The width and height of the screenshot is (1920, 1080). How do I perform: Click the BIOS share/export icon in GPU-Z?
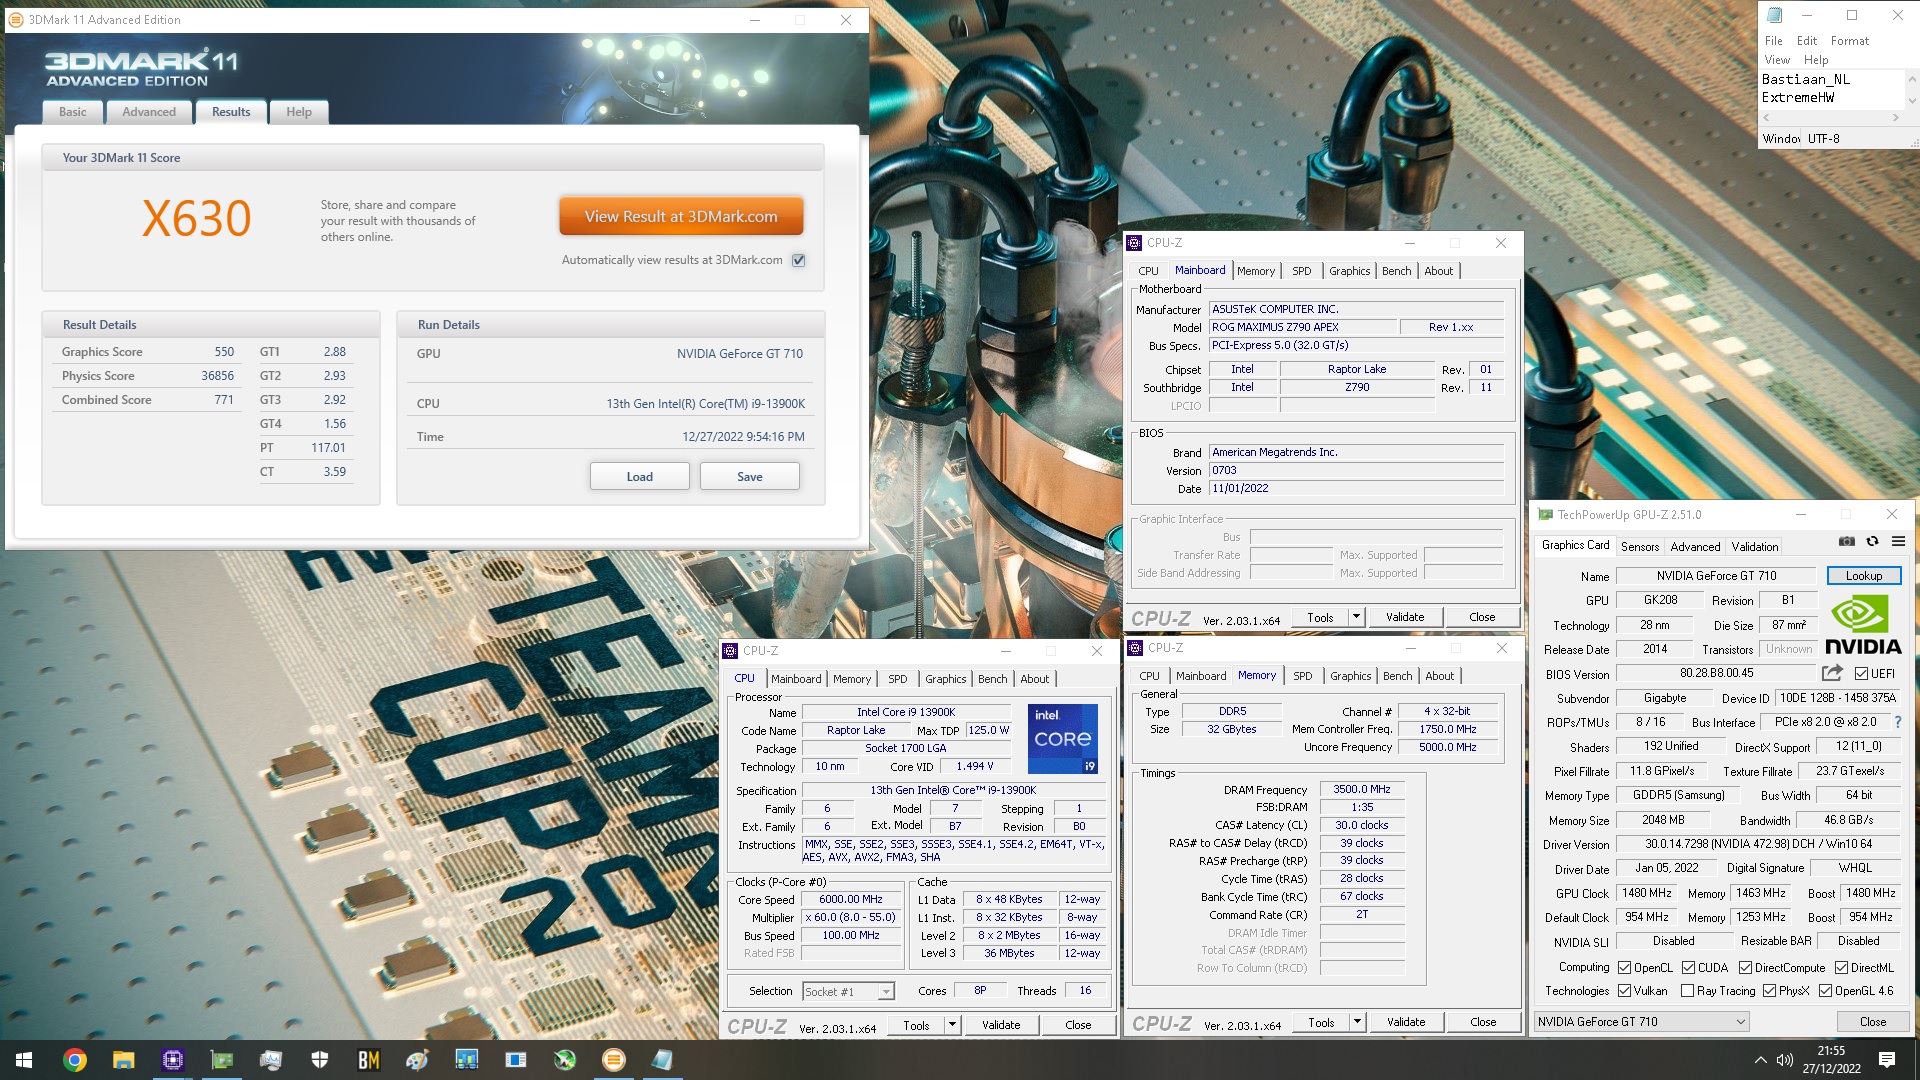tap(1832, 673)
